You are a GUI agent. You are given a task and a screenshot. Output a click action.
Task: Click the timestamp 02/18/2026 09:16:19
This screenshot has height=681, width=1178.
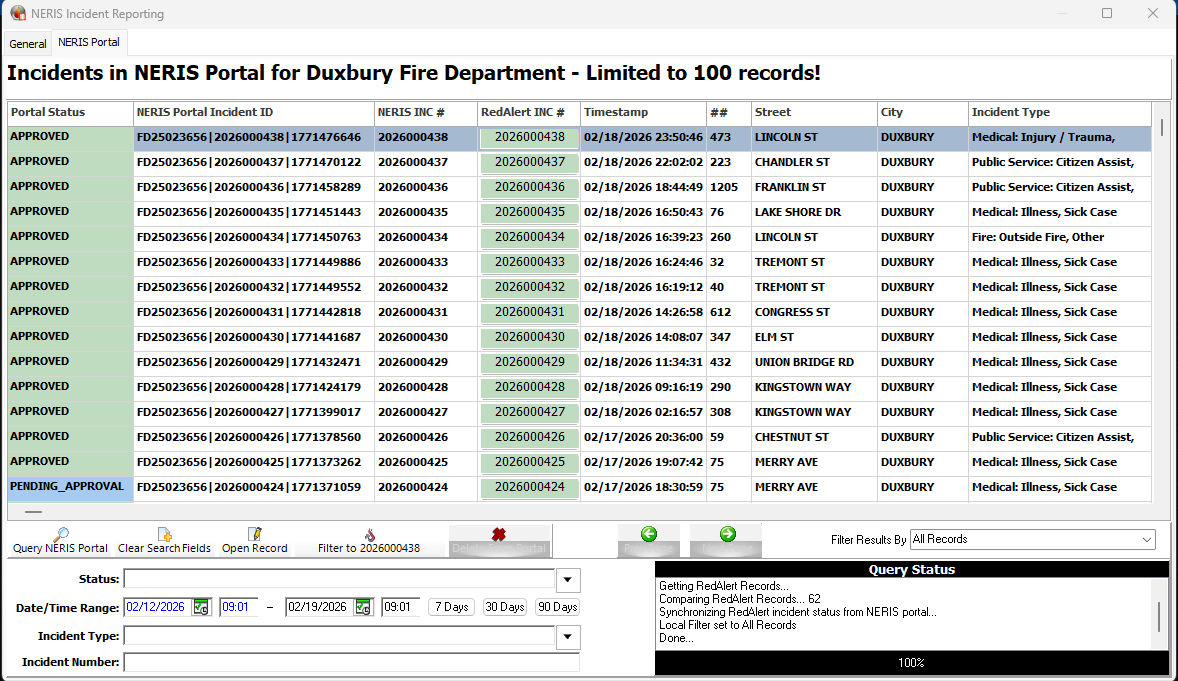click(643, 387)
